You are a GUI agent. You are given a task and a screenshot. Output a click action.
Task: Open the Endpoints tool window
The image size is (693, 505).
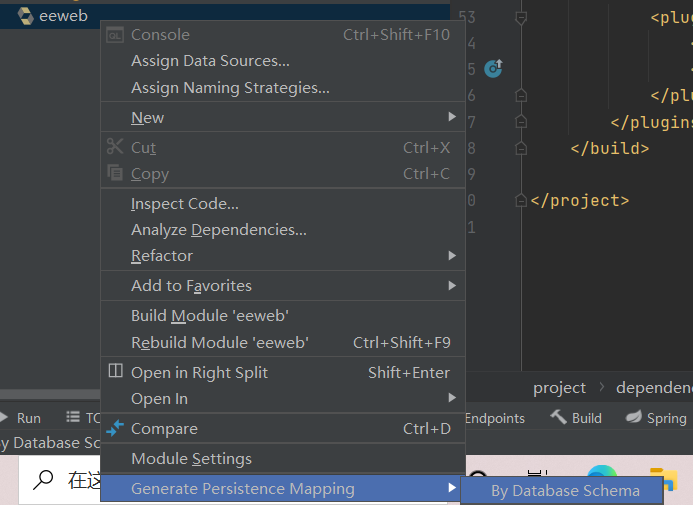click(495, 418)
